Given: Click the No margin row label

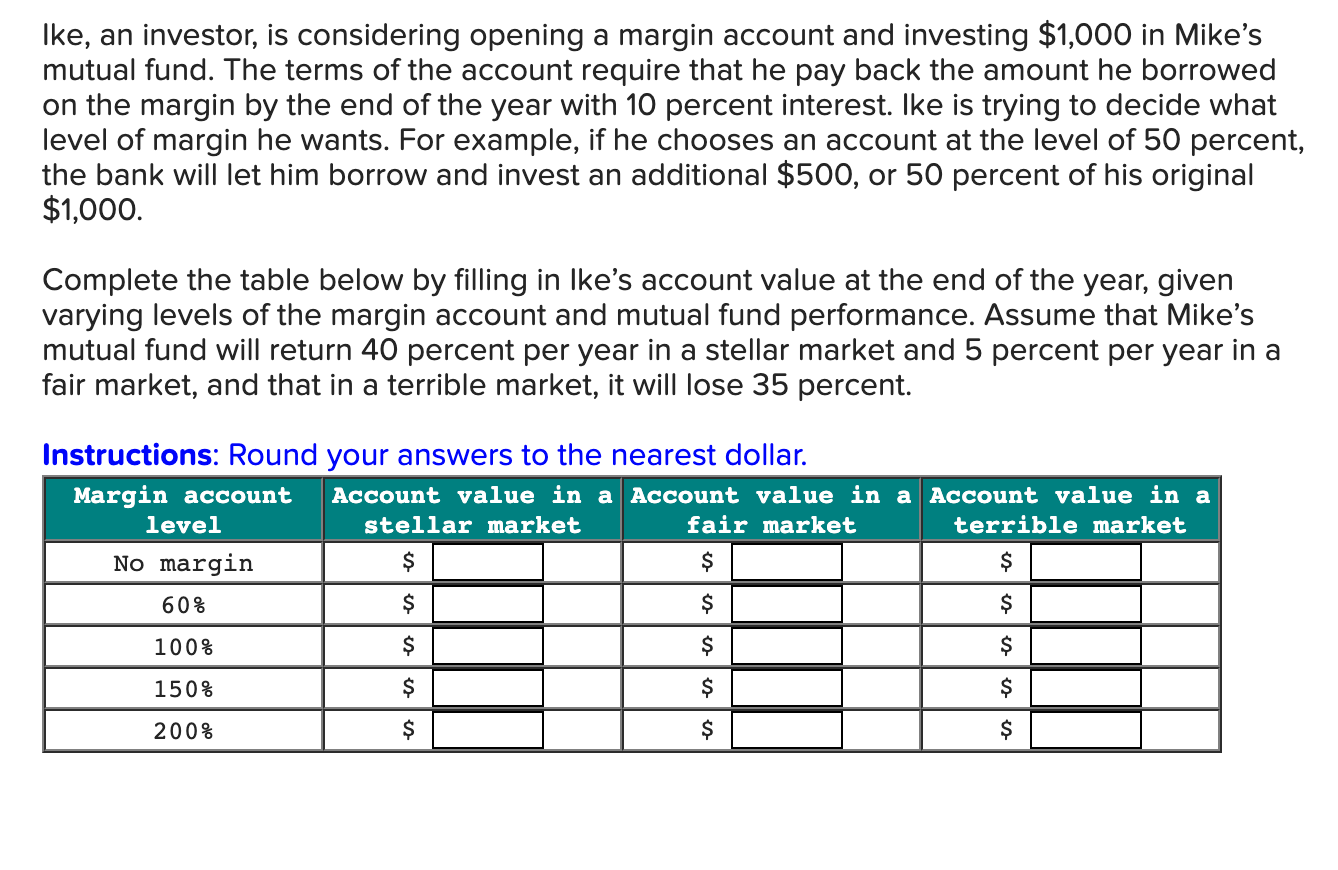Looking at the screenshot, I should tap(182, 562).
